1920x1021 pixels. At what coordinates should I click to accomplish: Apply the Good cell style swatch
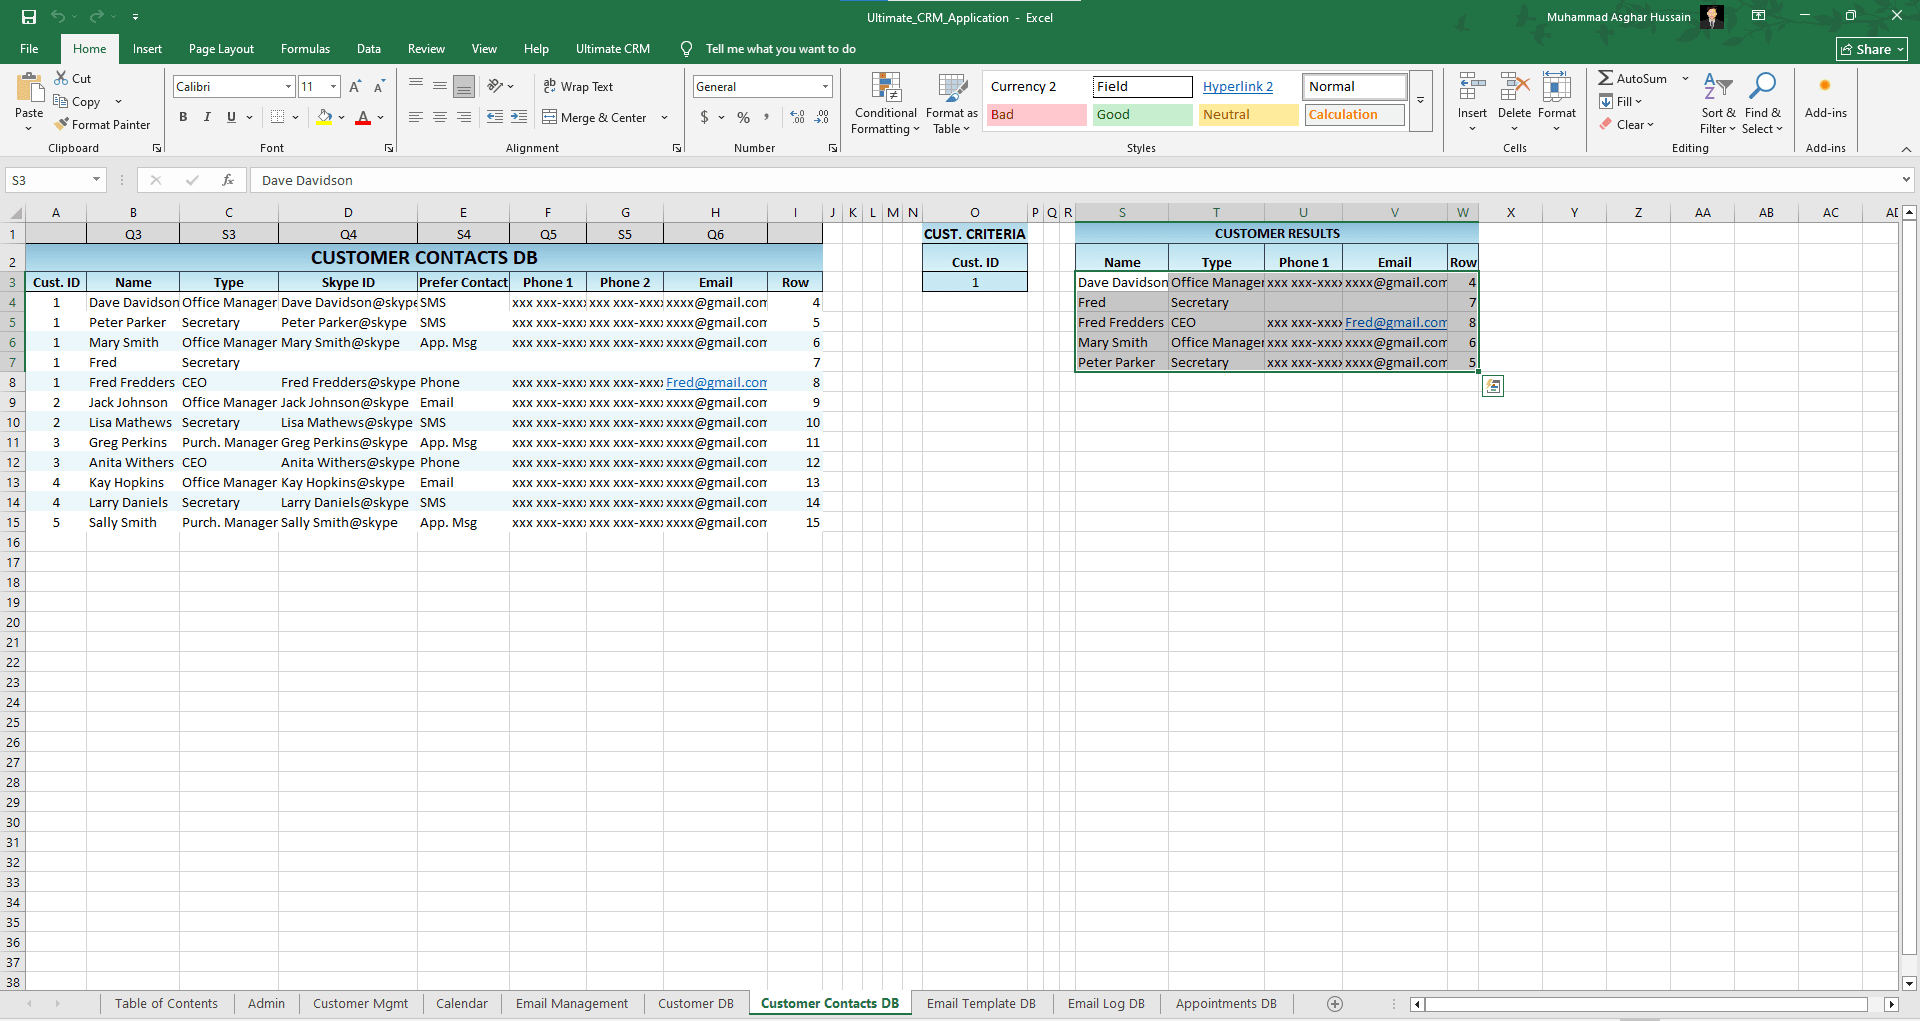(x=1143, y=115)
